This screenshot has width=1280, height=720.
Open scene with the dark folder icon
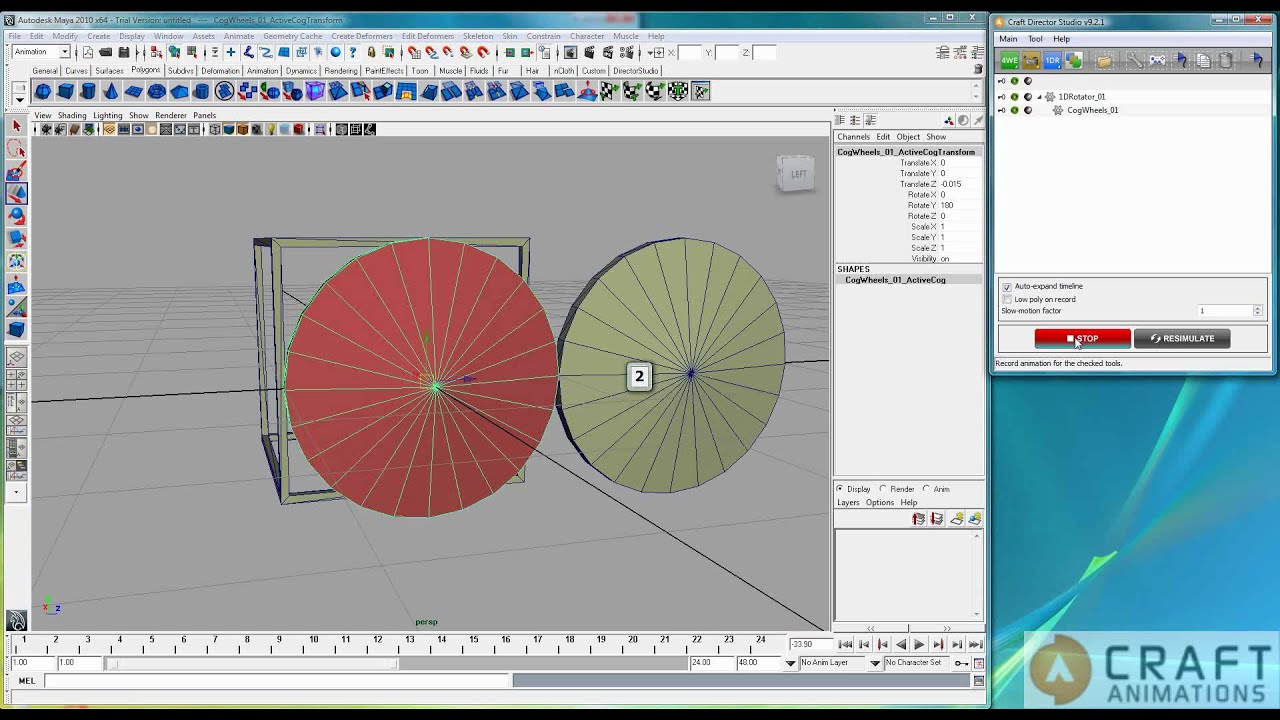(x=105, y=52)
